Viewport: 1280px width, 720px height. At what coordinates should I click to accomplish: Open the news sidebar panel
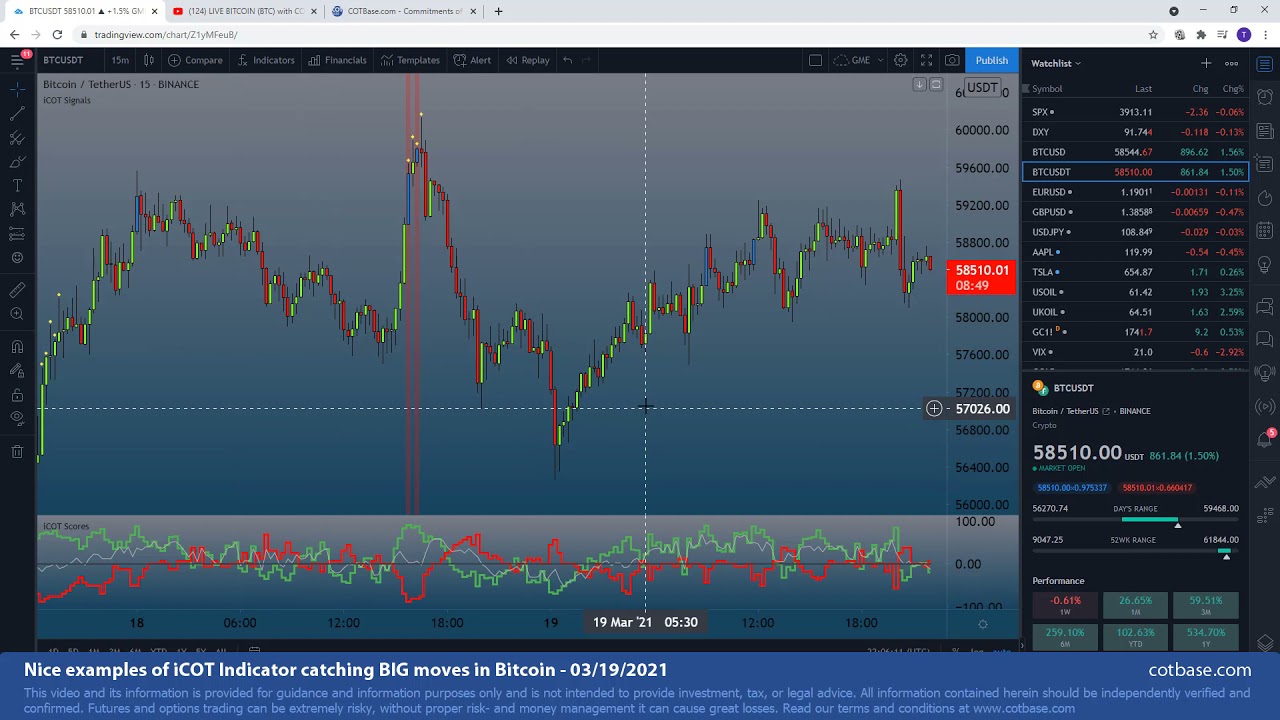click(x=1265, y=131)
